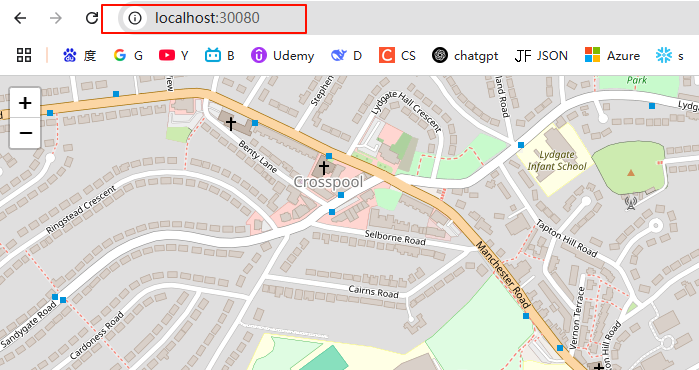Click the brown peak triangle in the park

(x=630, y=172)
